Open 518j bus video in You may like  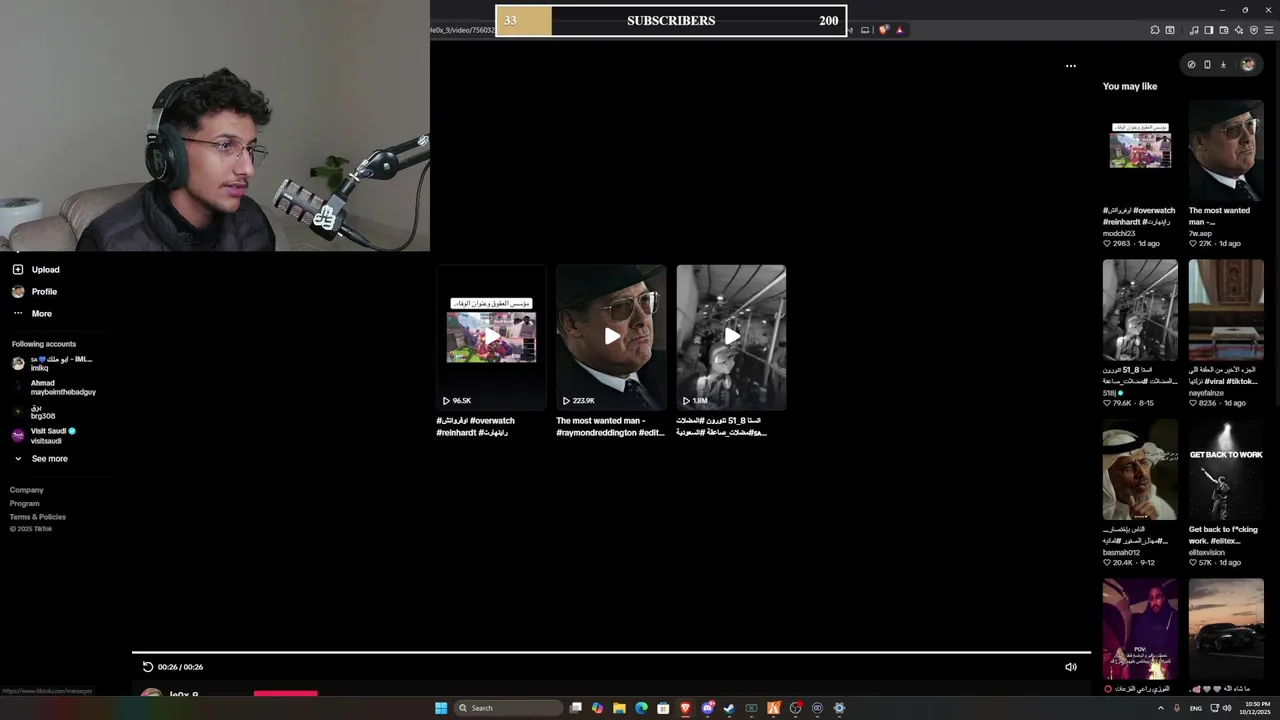tap(1140, 310)
